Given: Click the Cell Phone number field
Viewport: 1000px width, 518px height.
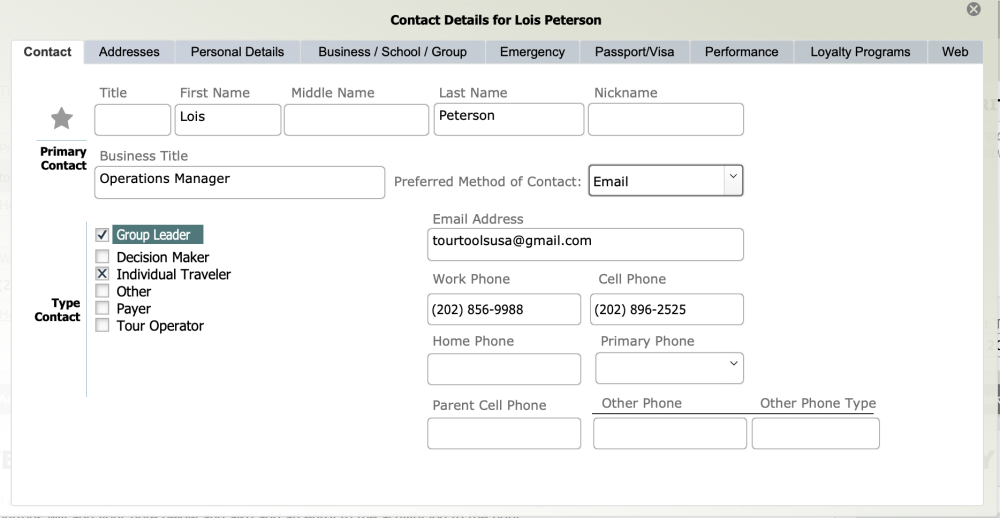Looking at the screenshot, I should point(666,309).
